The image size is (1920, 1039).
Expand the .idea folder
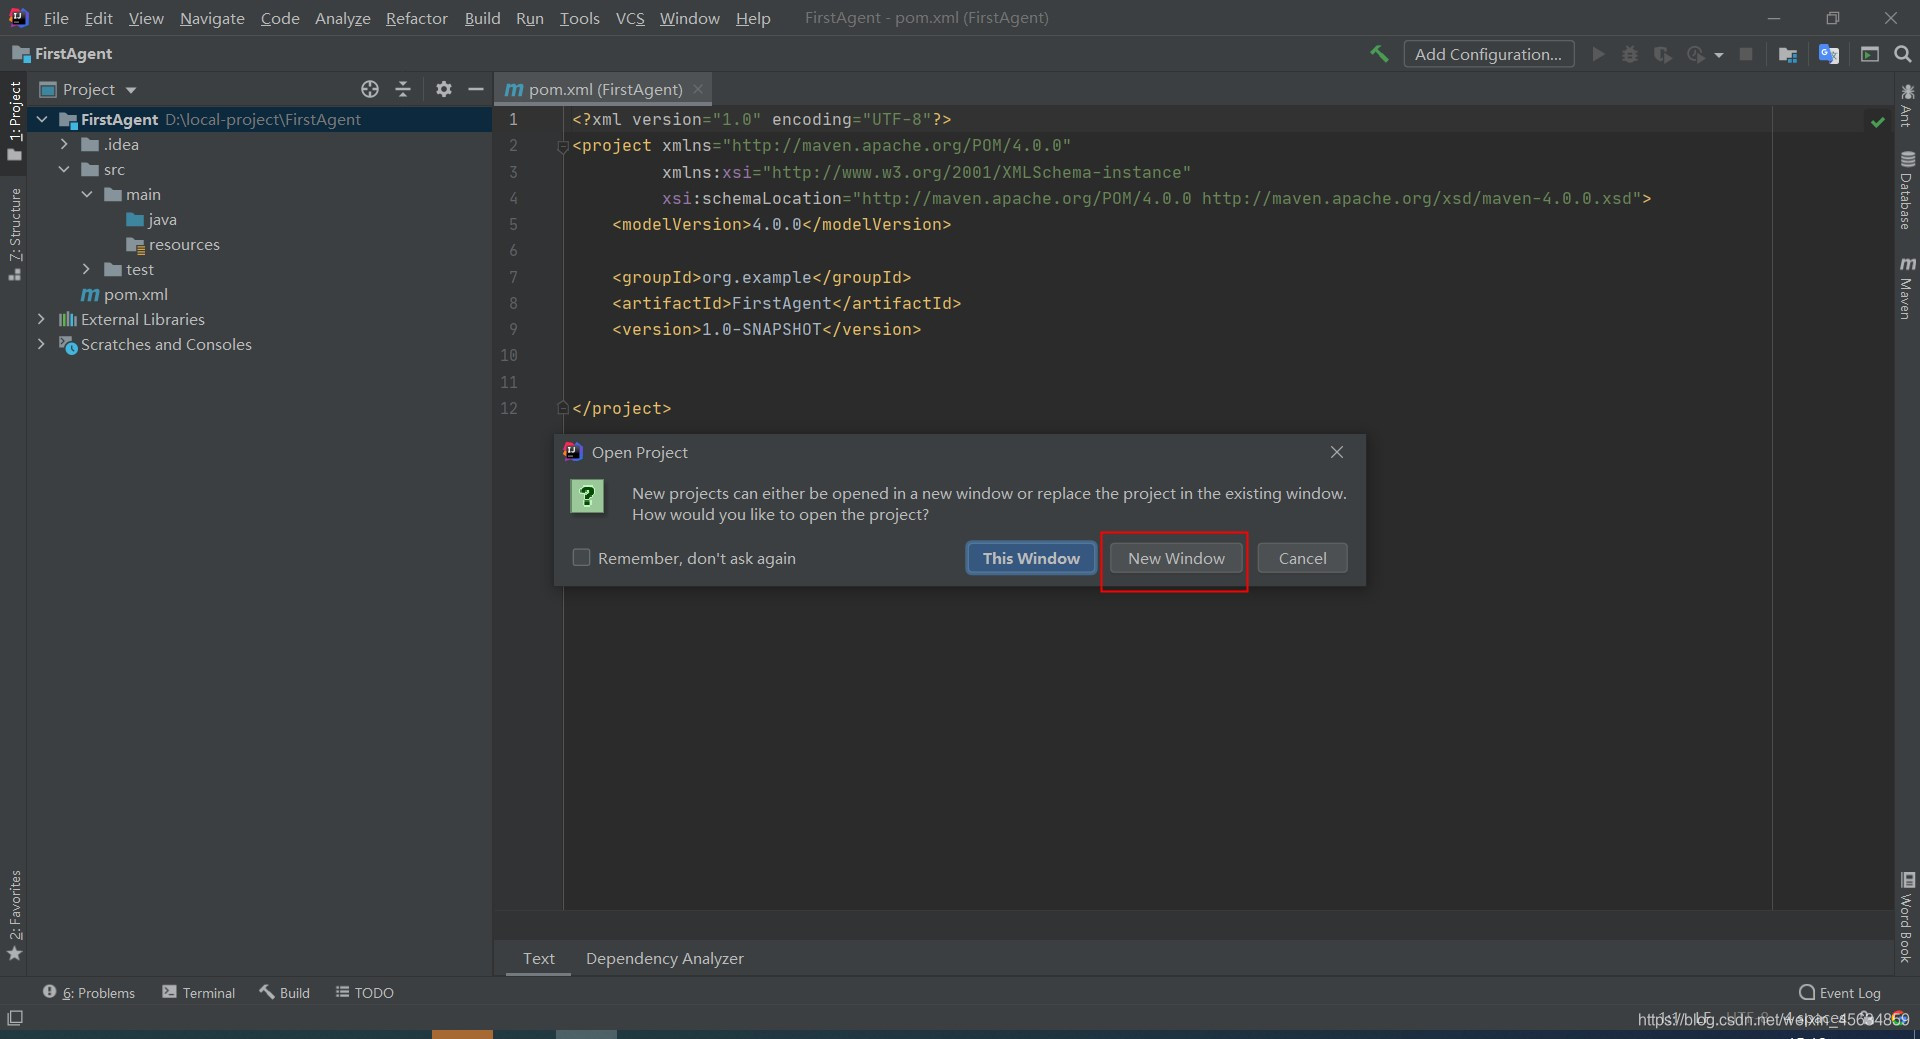click(x=64, y=144)
